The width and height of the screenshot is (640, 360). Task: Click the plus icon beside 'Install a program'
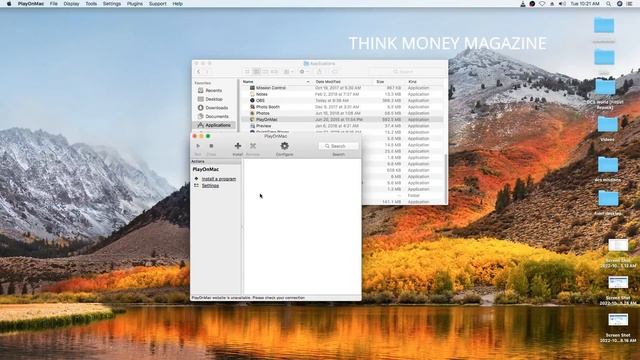point(196,179)
